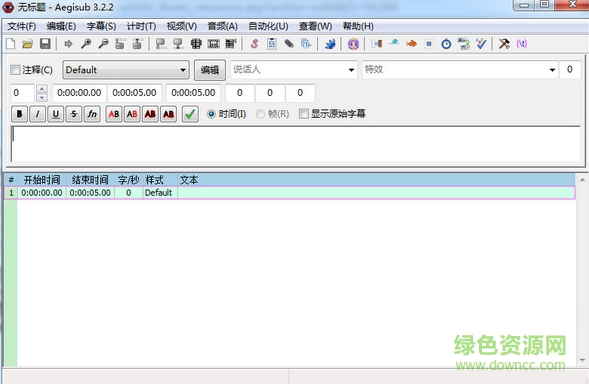Enable the 显示原始字幕 checkbox

pos(304,113)
